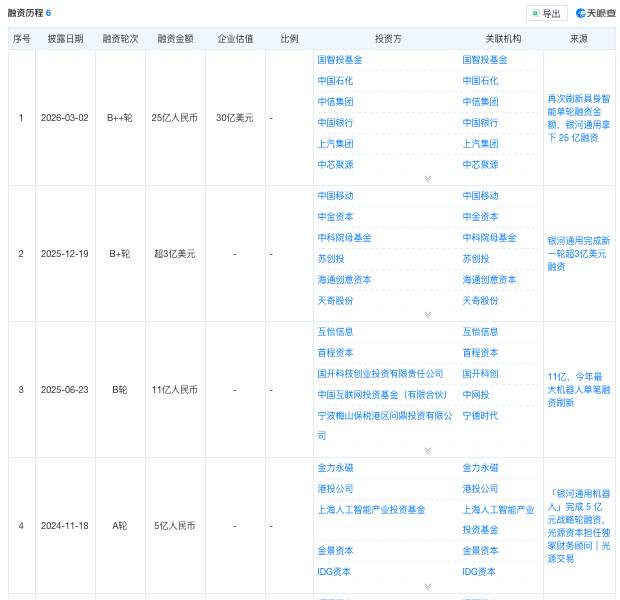Select the date cell 2025-06-23
The height and width of the screenshot is (600, 620).
(x=65, y=390)
